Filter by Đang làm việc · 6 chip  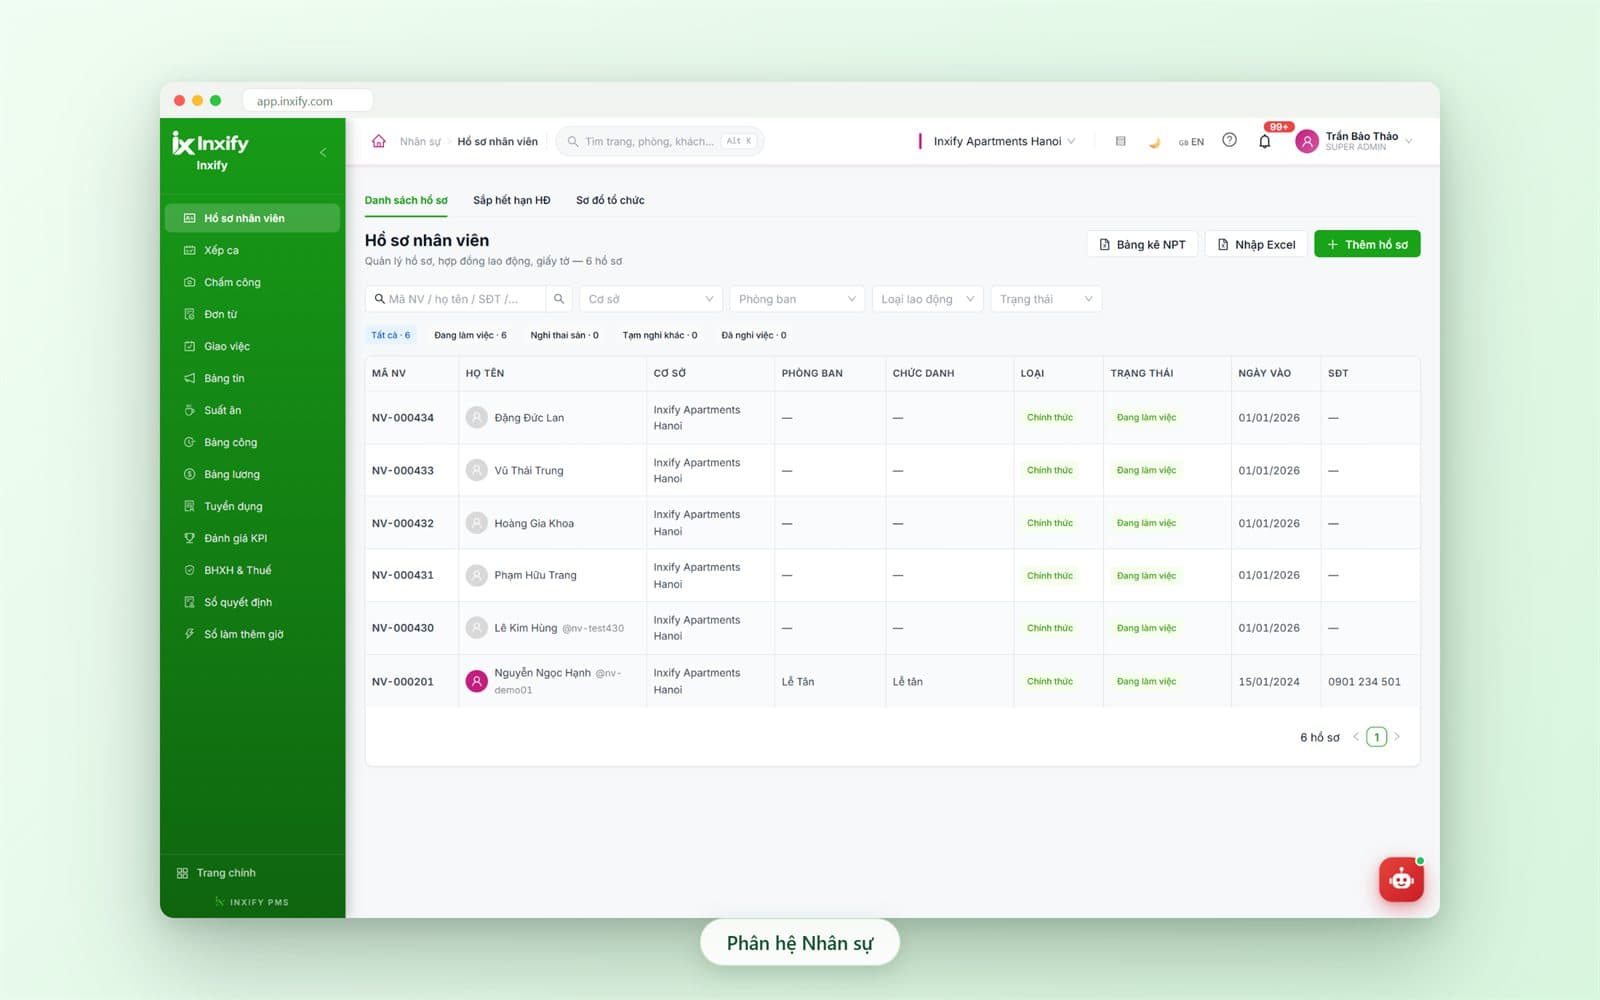tap(470, 335)
